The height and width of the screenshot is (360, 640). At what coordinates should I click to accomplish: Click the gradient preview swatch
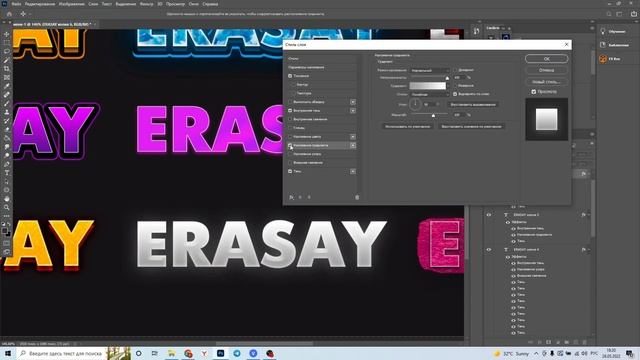427,86
